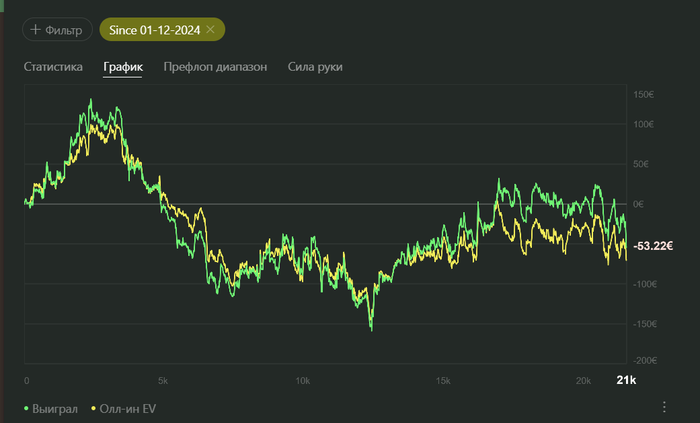Click the -53.22€ current value label
The height and width of the screenshot is (423, 700).
pos(653,246)
